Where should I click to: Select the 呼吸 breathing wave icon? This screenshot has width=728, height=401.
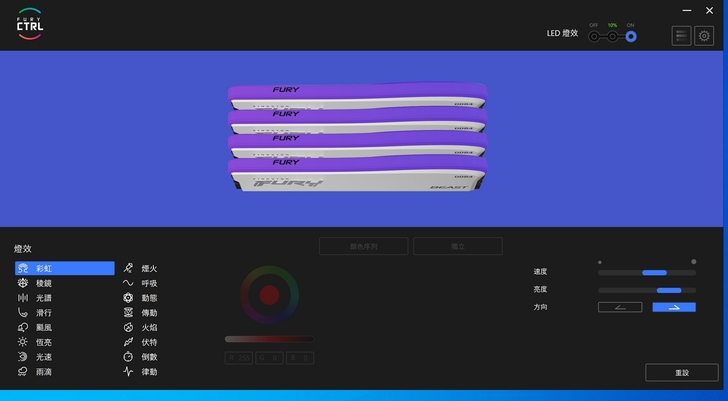click(128, 283)
